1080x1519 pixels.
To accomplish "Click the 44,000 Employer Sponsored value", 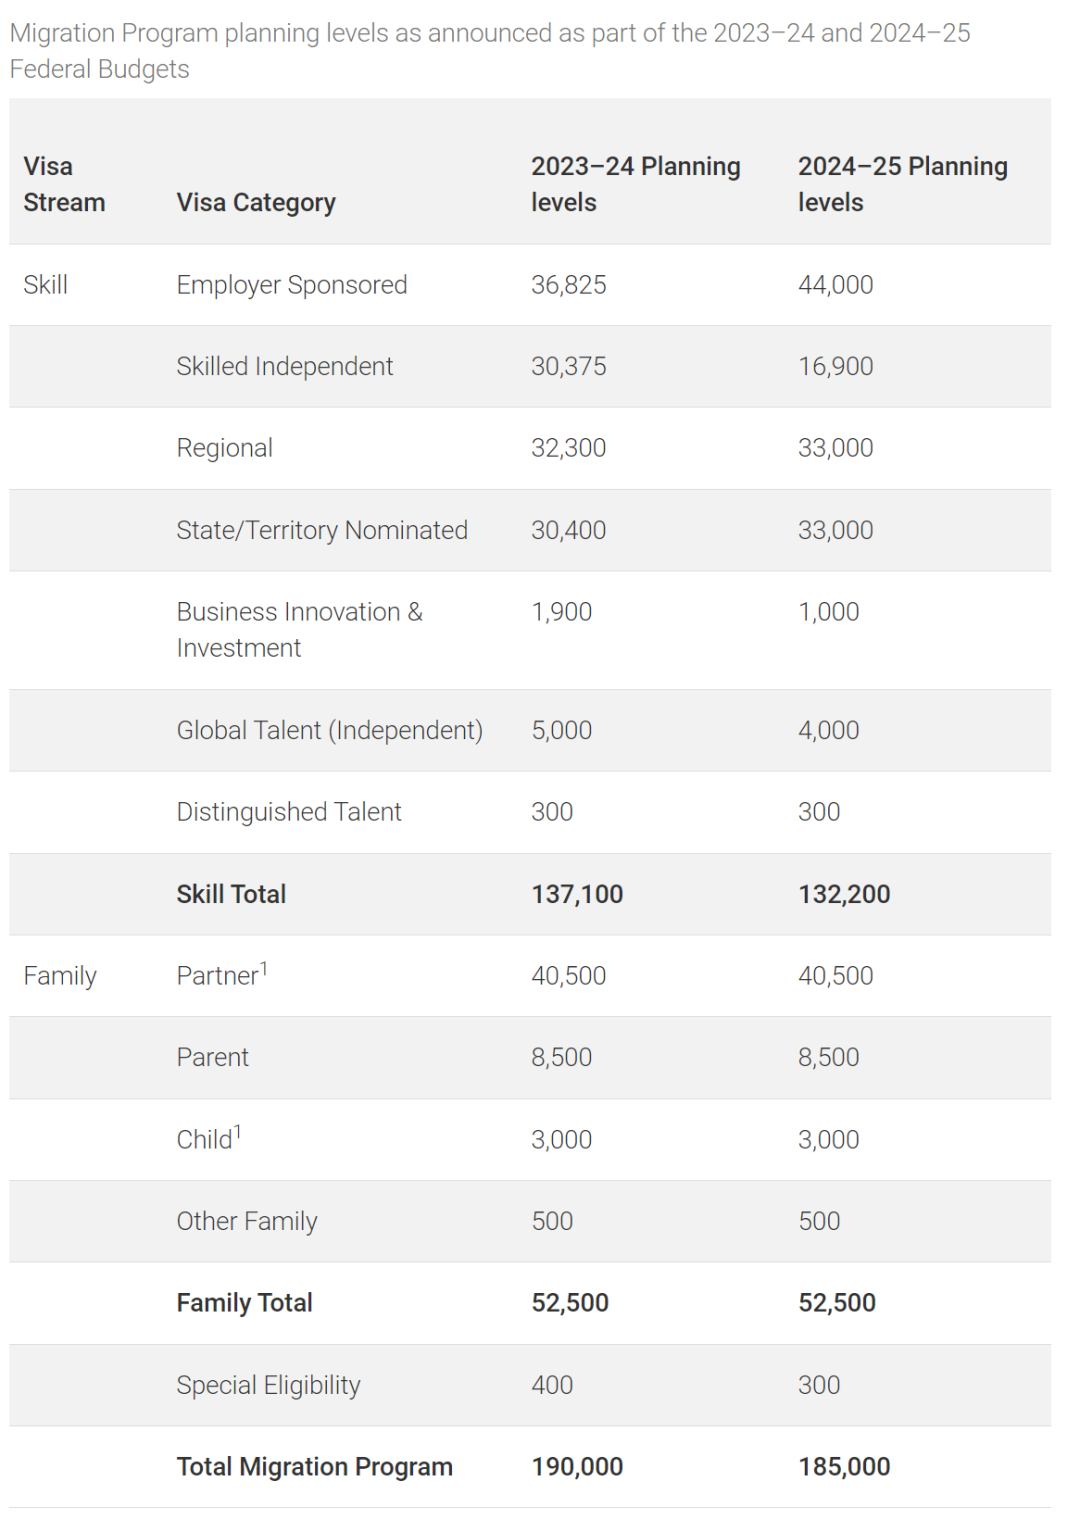I will [x=835, y=285].
